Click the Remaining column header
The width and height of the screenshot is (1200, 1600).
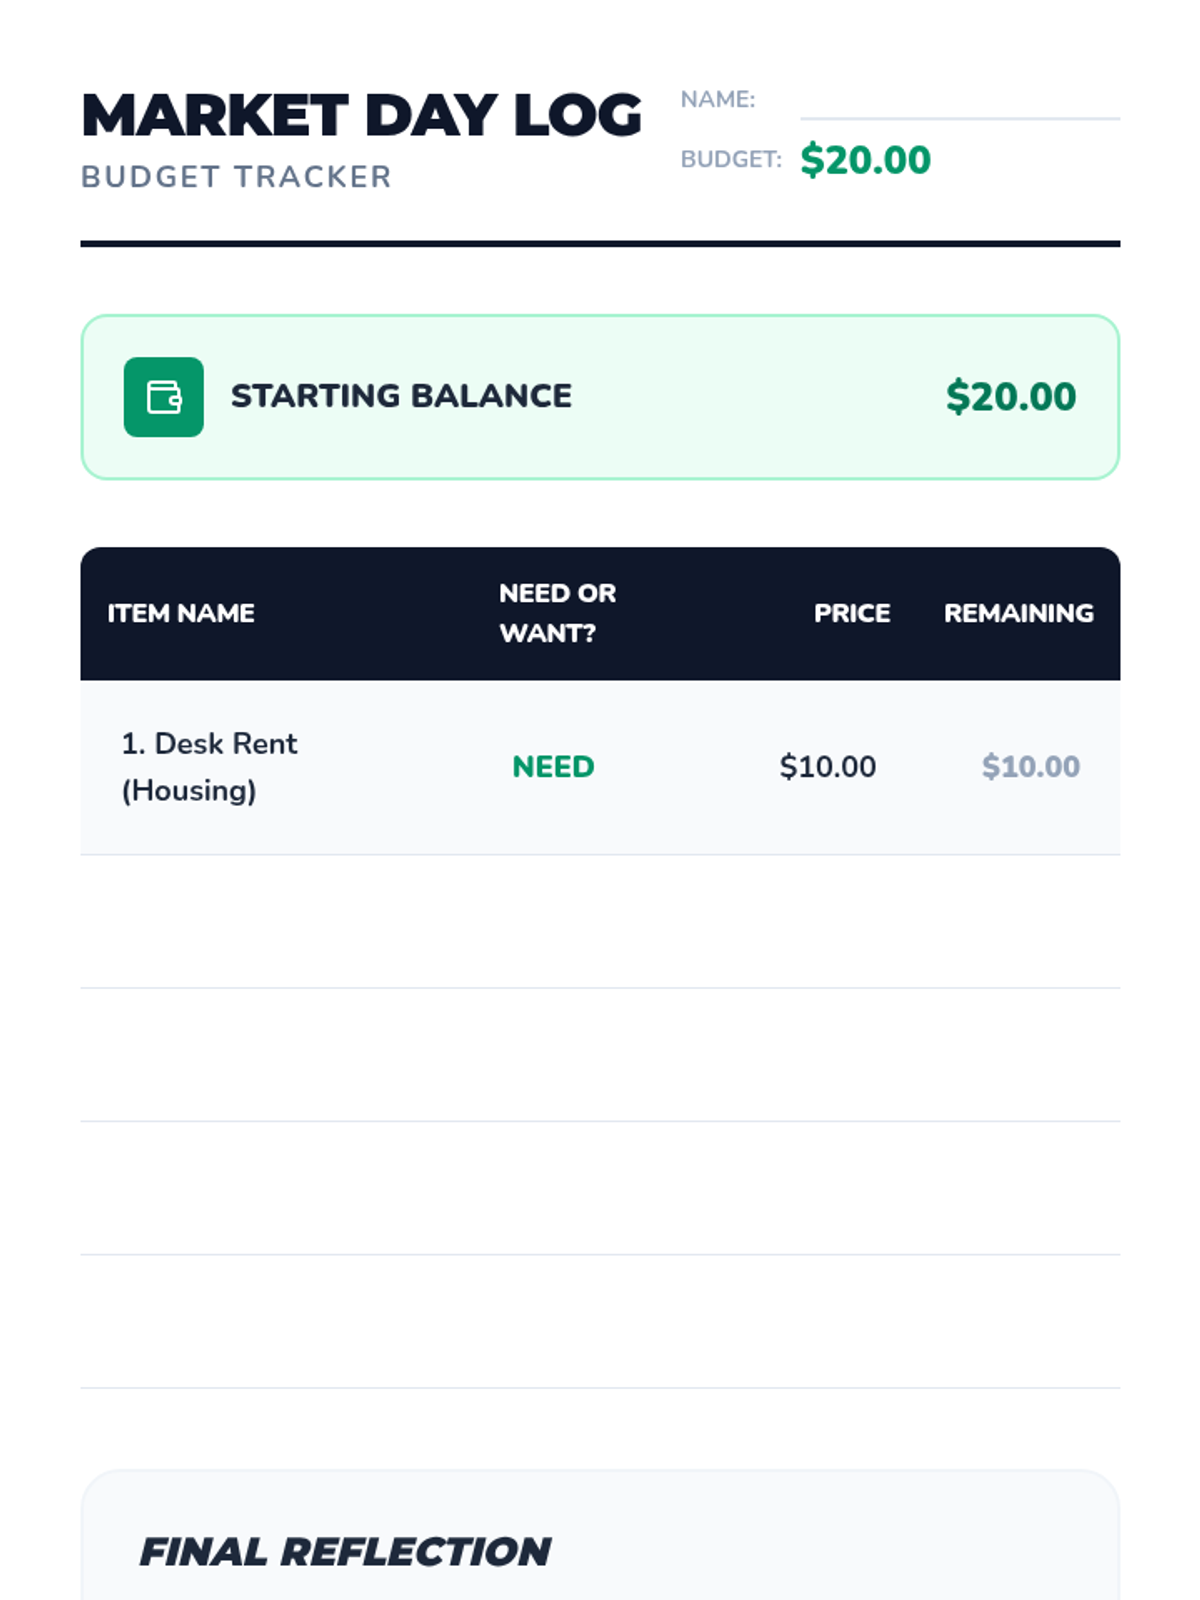[1019, 613]
